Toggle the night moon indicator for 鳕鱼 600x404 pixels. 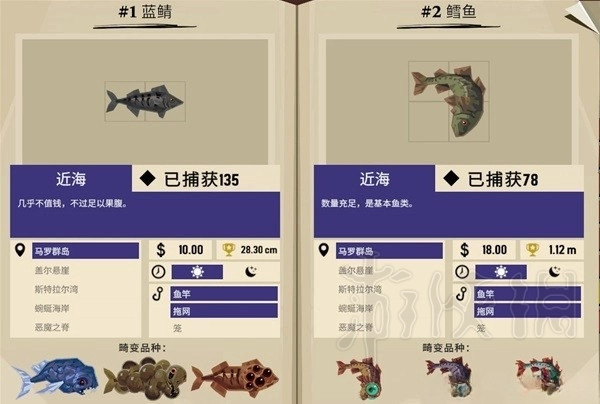click(555, 272)
